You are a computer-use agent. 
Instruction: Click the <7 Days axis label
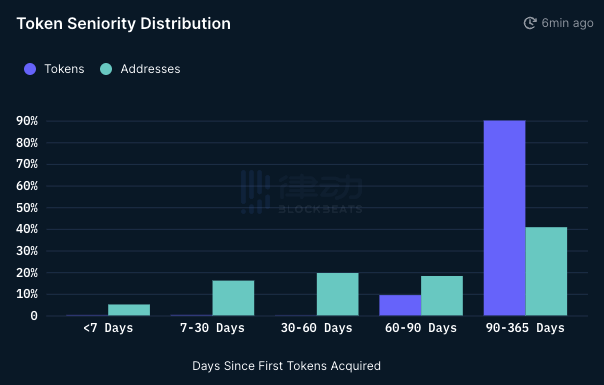click(x=108, y=328)
